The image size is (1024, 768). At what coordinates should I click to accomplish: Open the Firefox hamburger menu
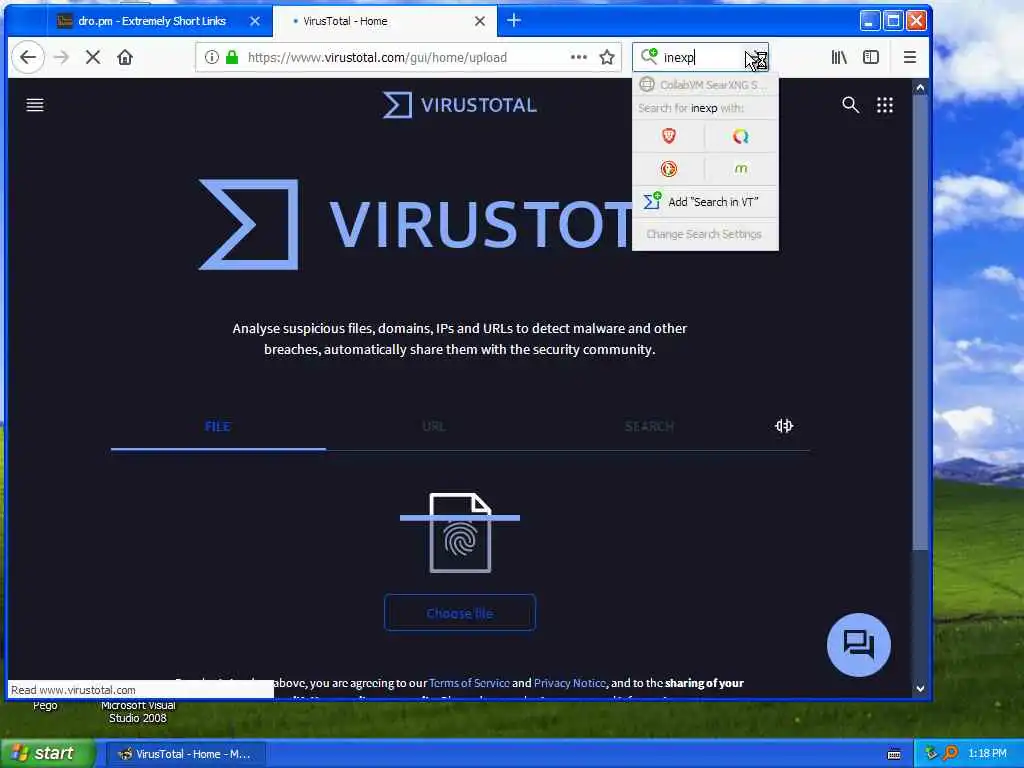910,57
